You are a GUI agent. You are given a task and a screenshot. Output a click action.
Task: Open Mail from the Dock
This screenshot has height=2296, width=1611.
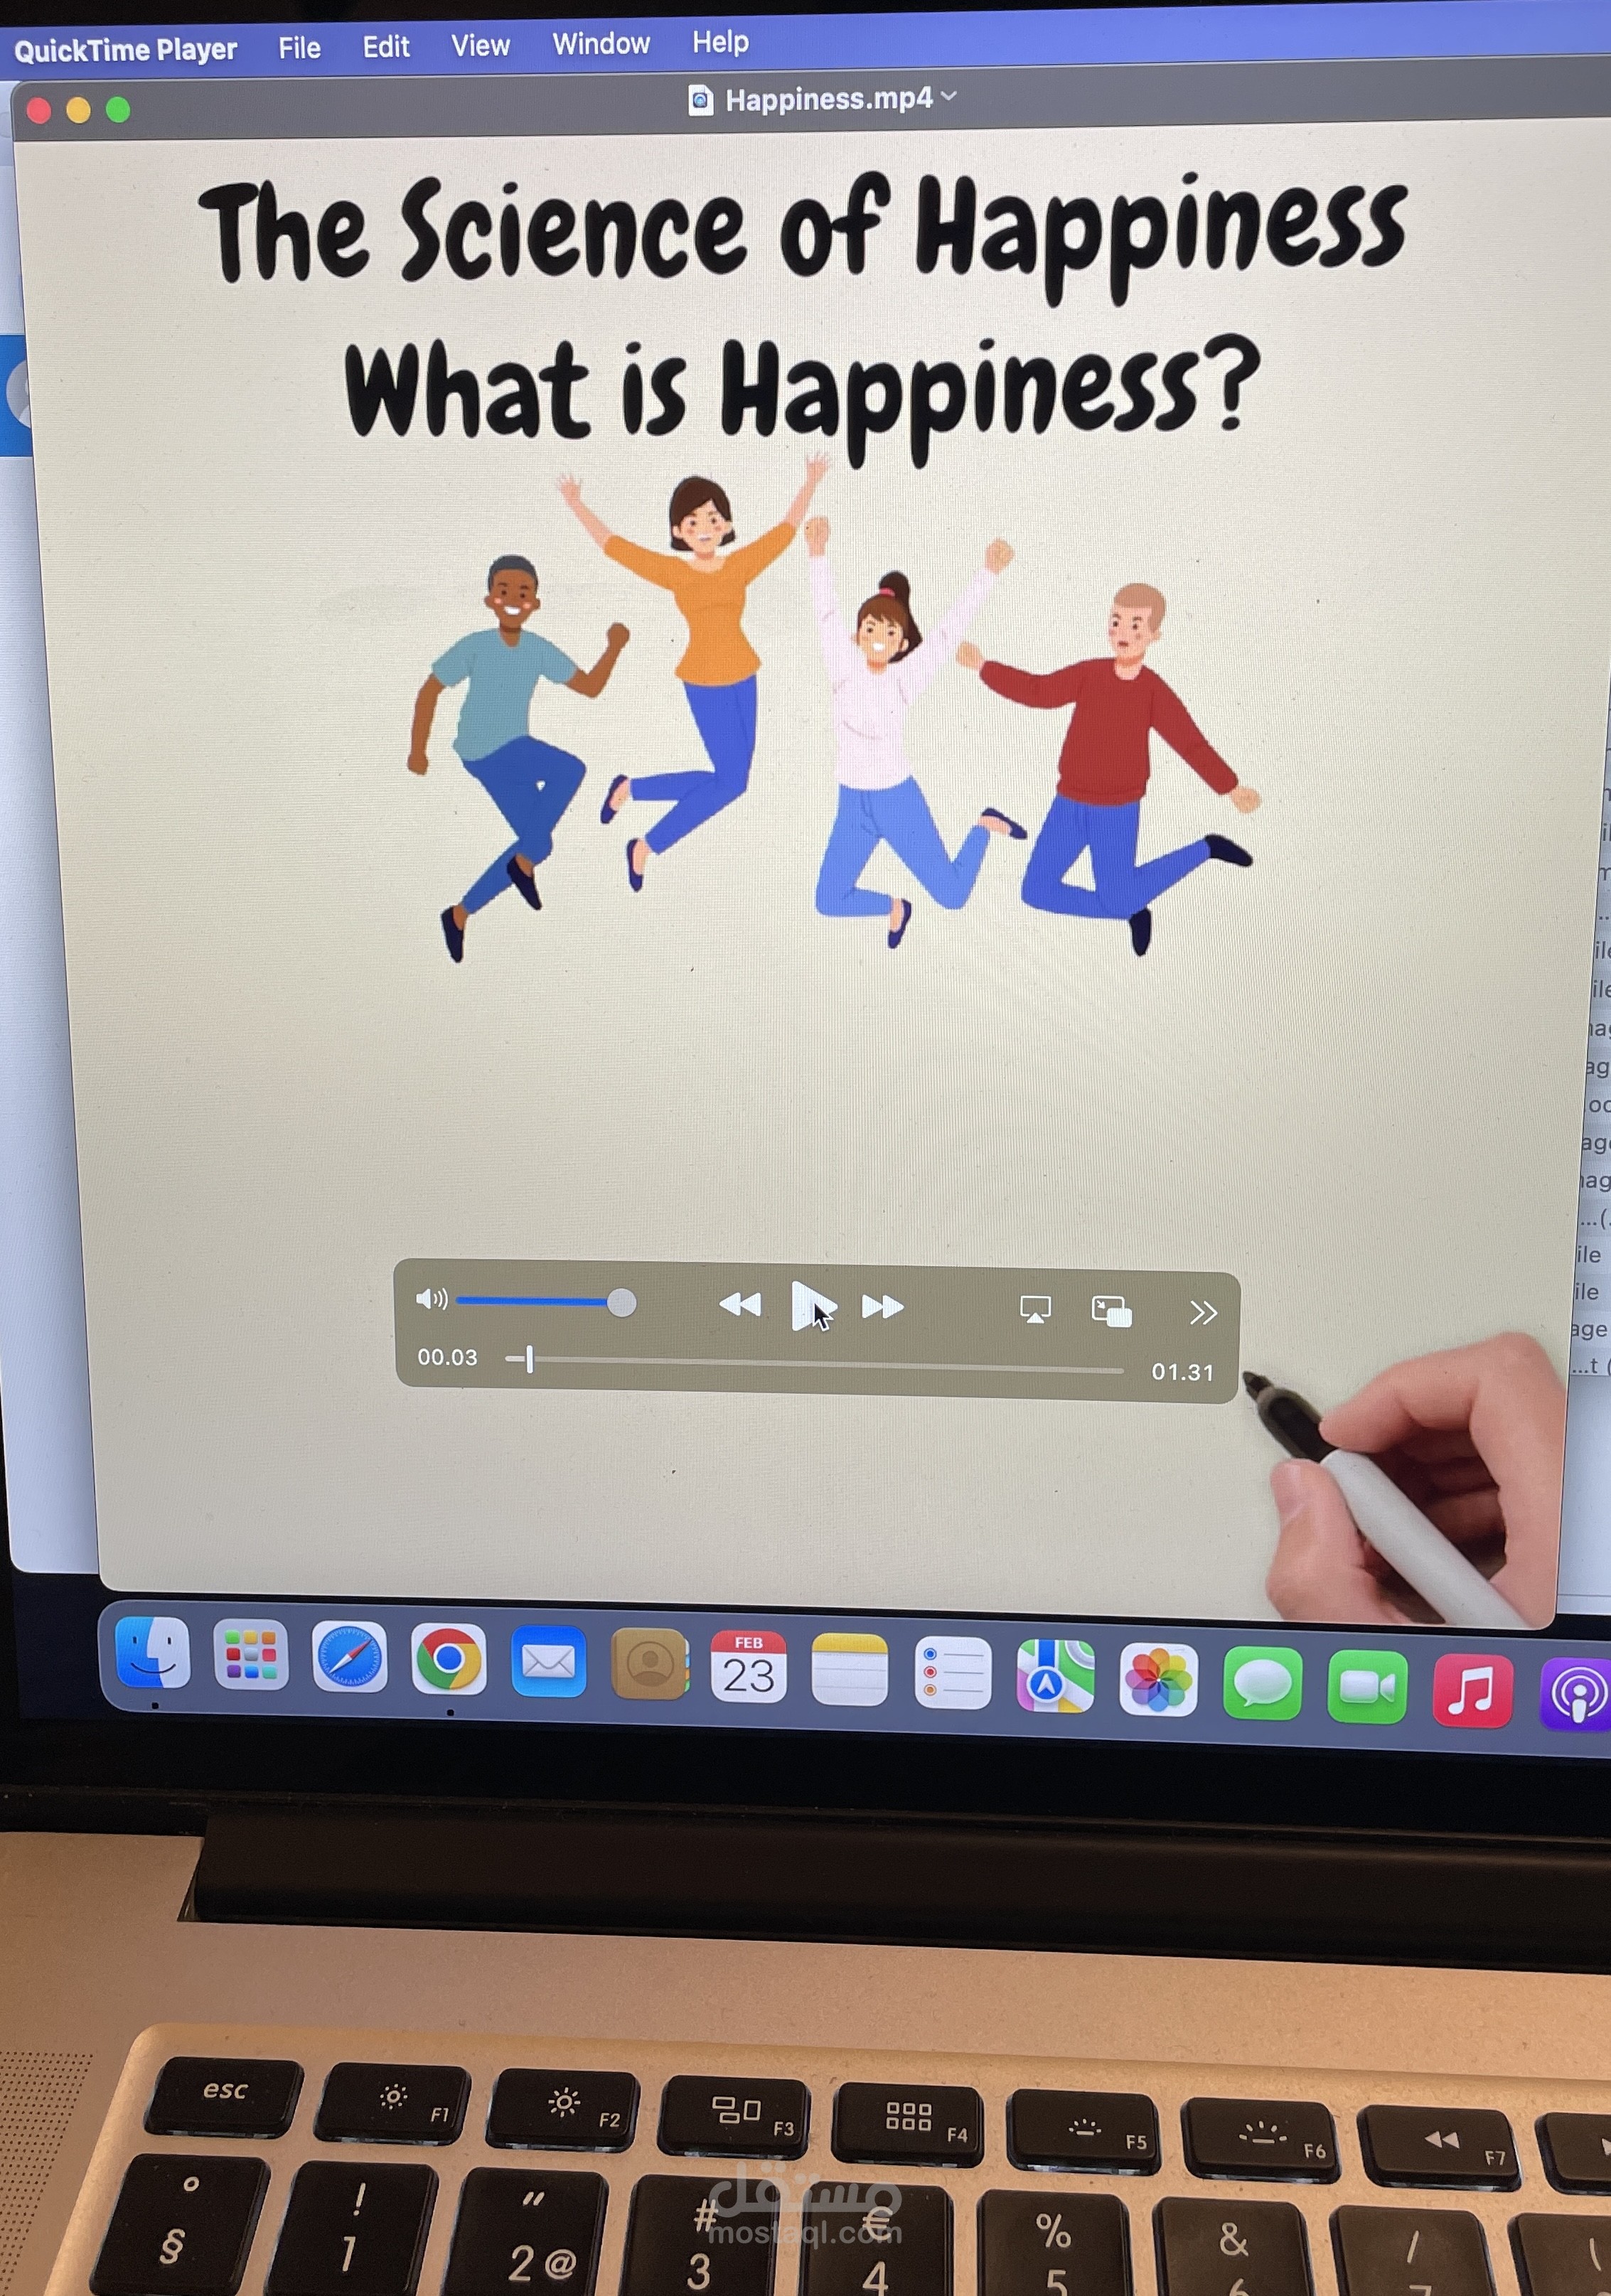(x=548, y=1662)
